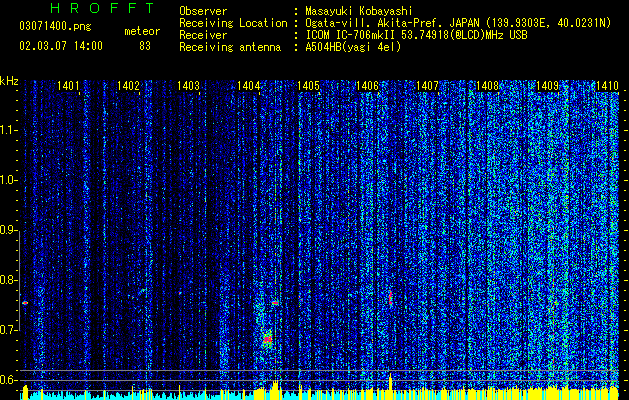Click the date 02.03.07 14:00
The height and width of the screenshot is (400, 629).
point(61,46)
